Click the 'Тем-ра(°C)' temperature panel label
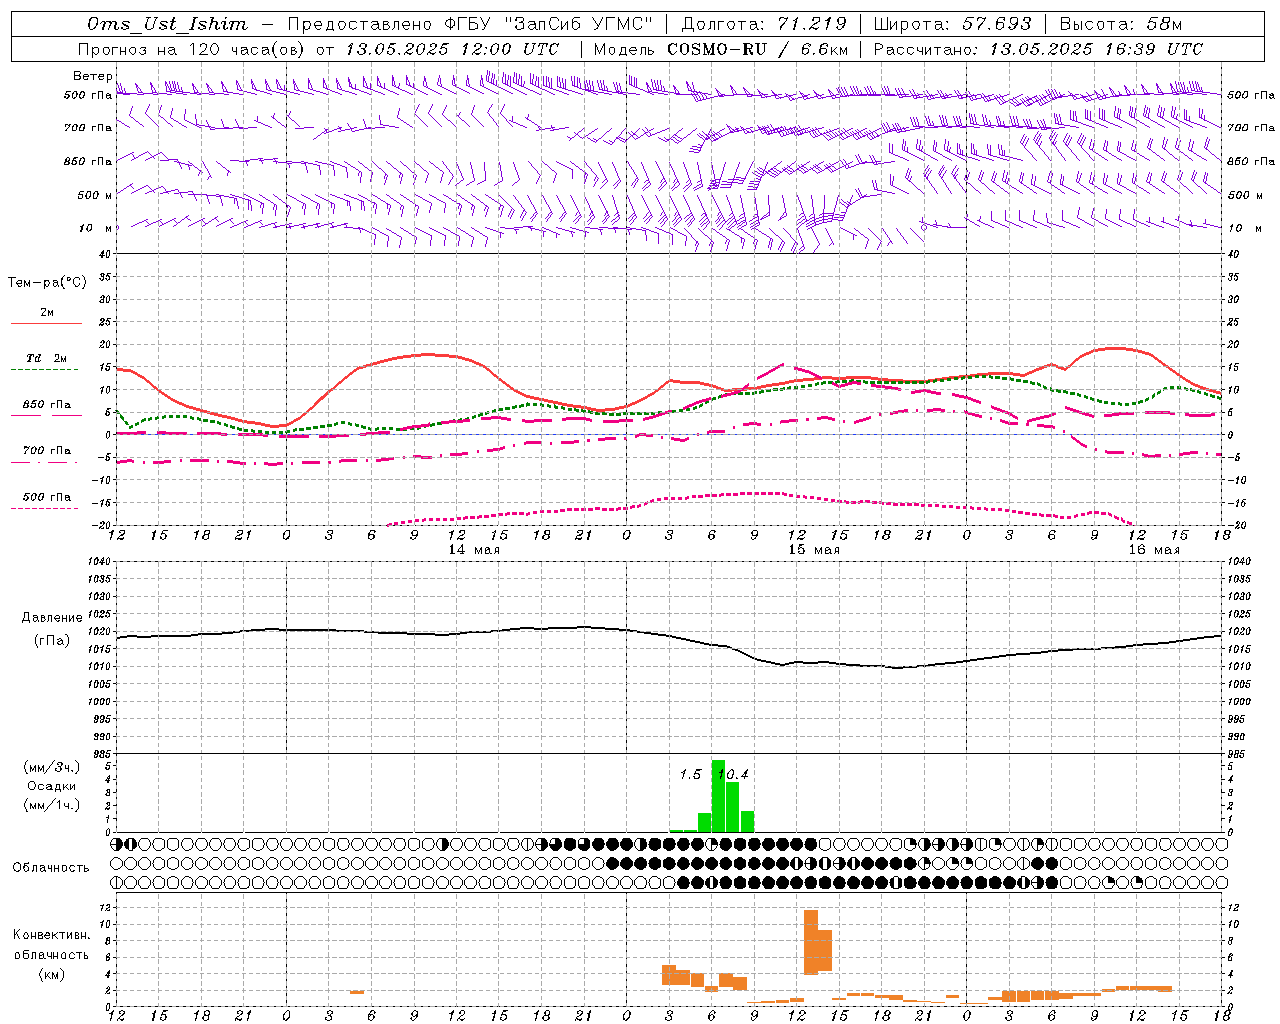Image resolution: width=1280 pixels, height=1024 pixels. tap(47, 283)
